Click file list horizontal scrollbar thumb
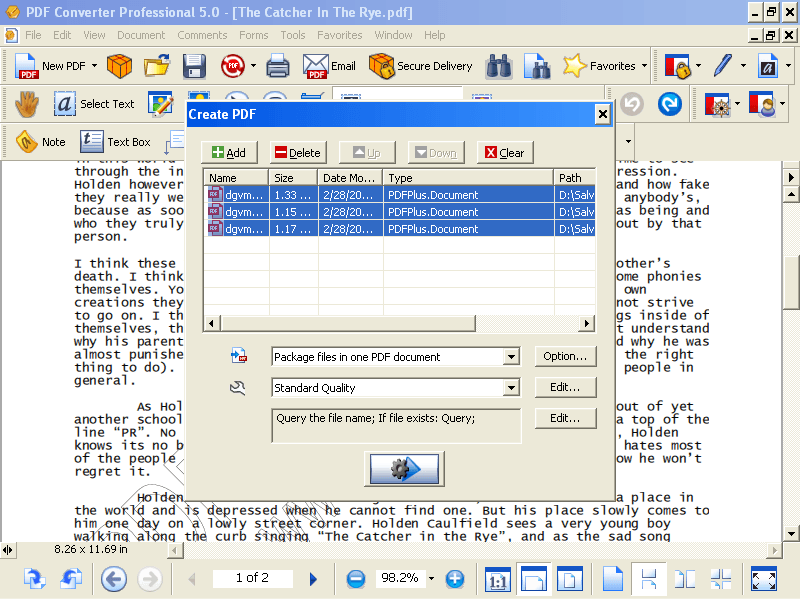This screenshot has height=600, width=800. [348, 323]
